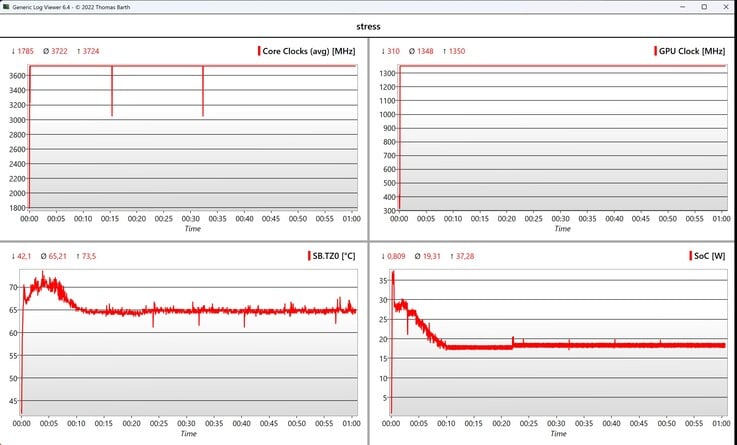Viewport: 737px width, 445px height.
Task: Click the red Core Clocks legend marker
Action: pos(259,51)
